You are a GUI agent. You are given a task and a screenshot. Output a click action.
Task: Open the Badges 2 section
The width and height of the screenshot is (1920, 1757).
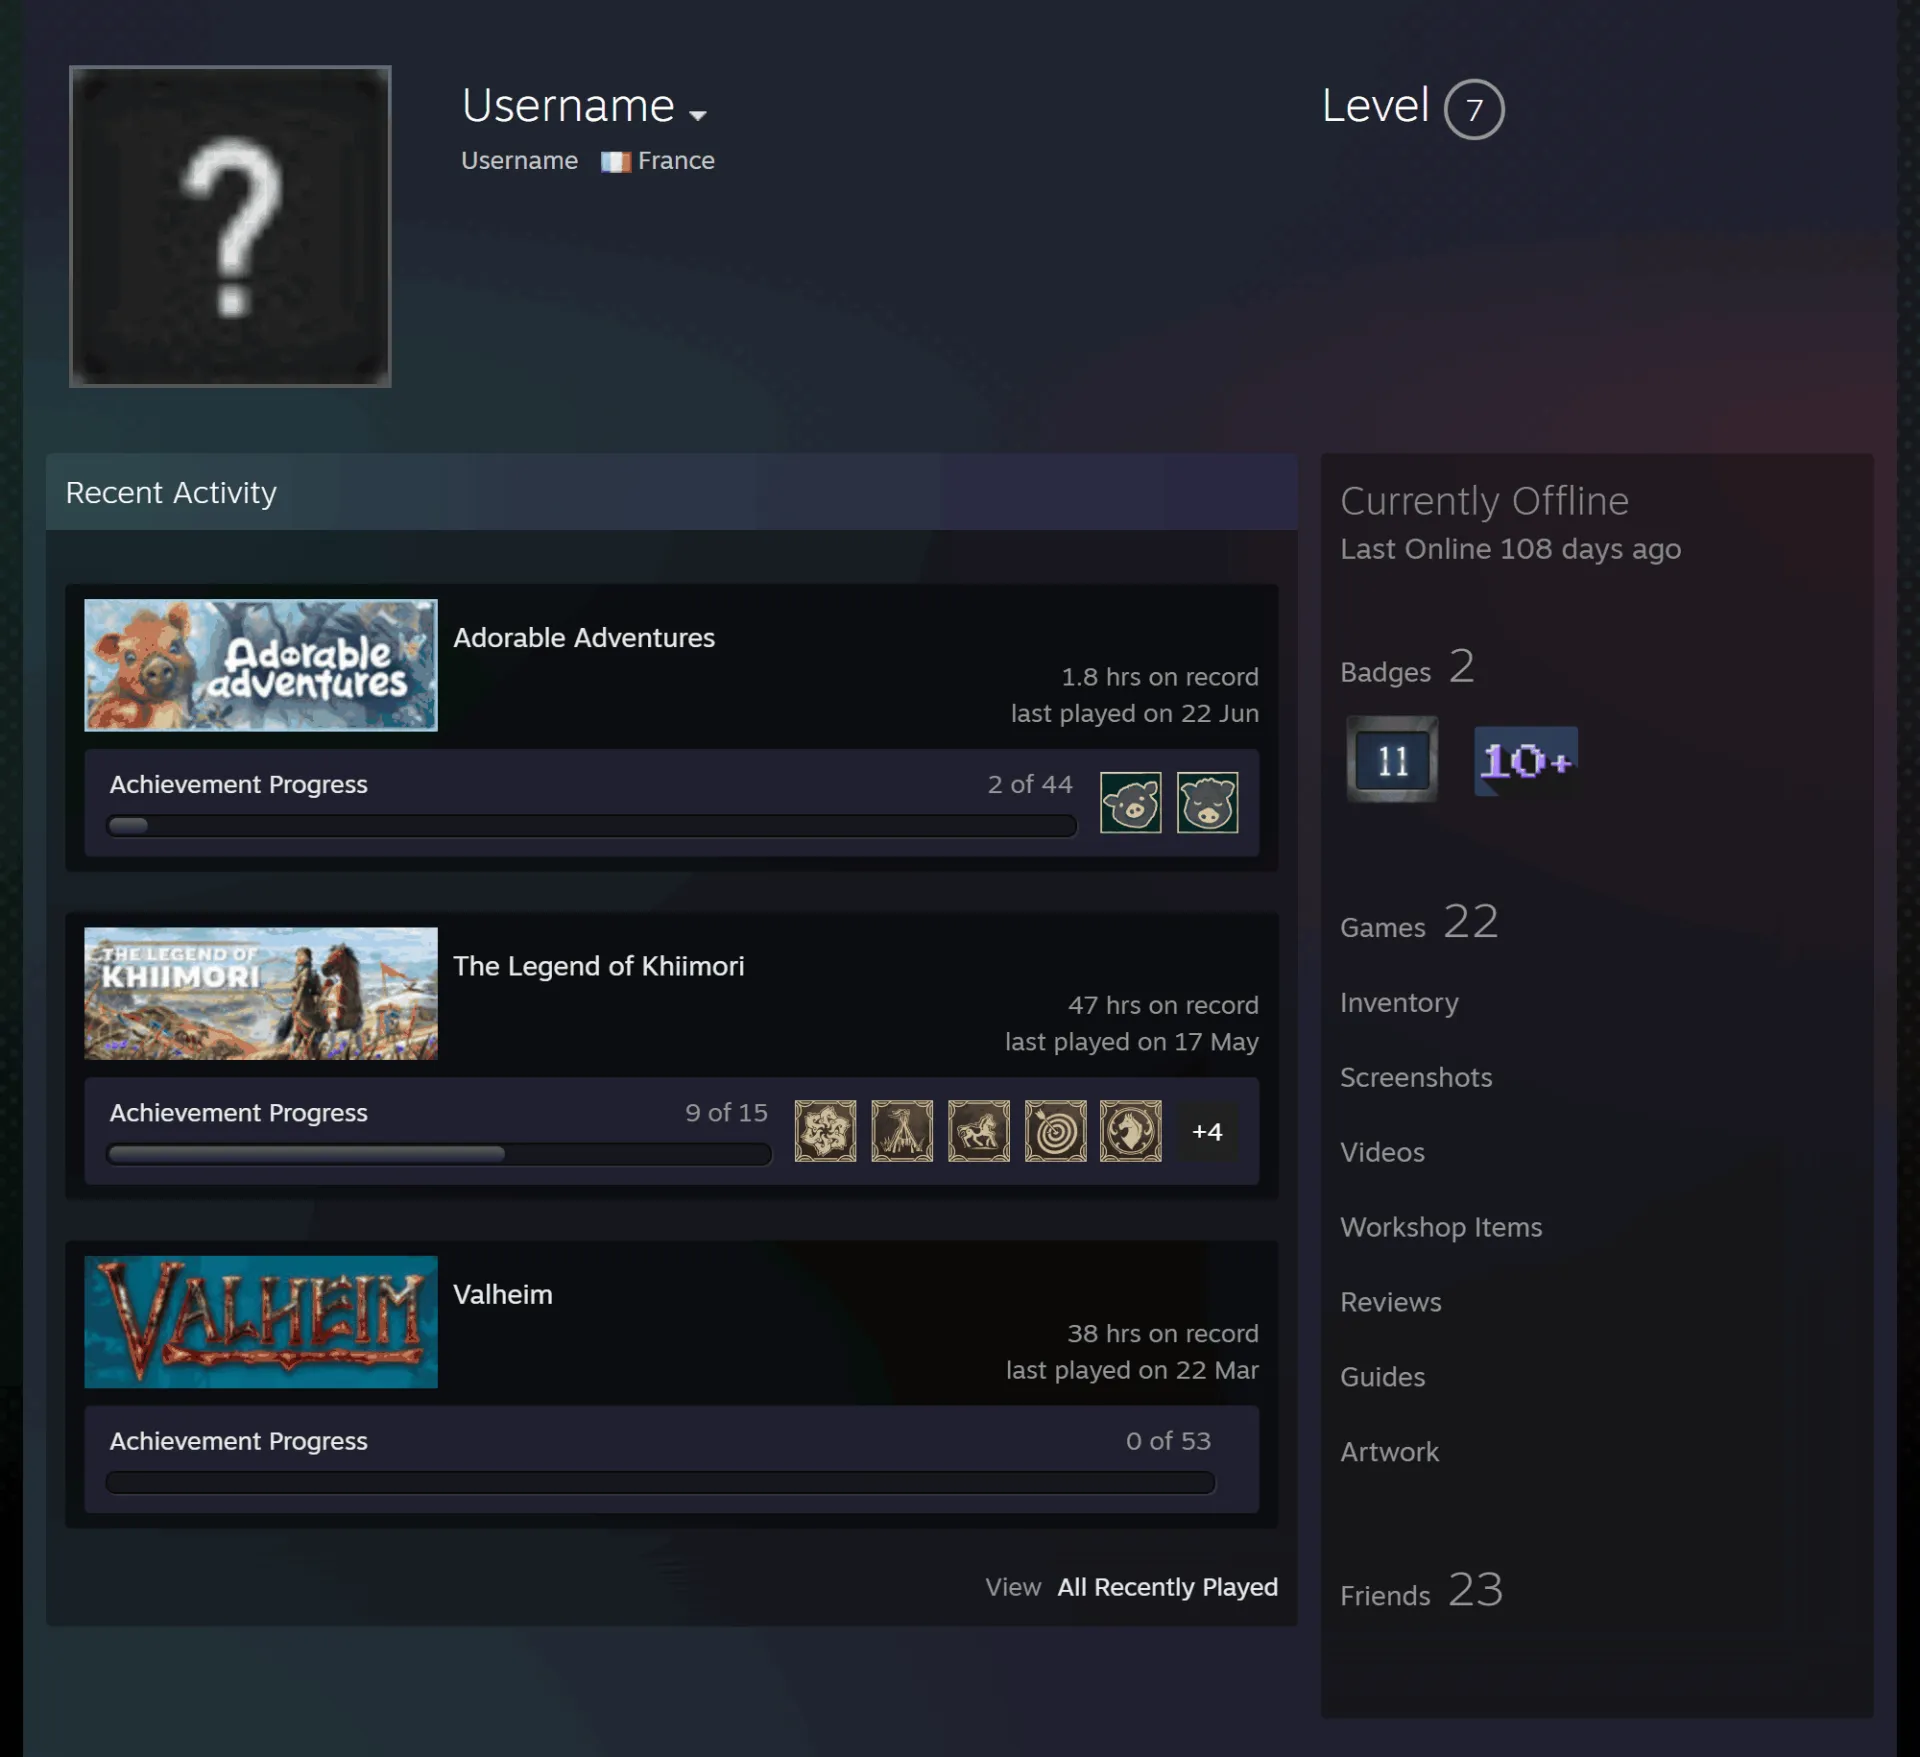(1407, 667)
